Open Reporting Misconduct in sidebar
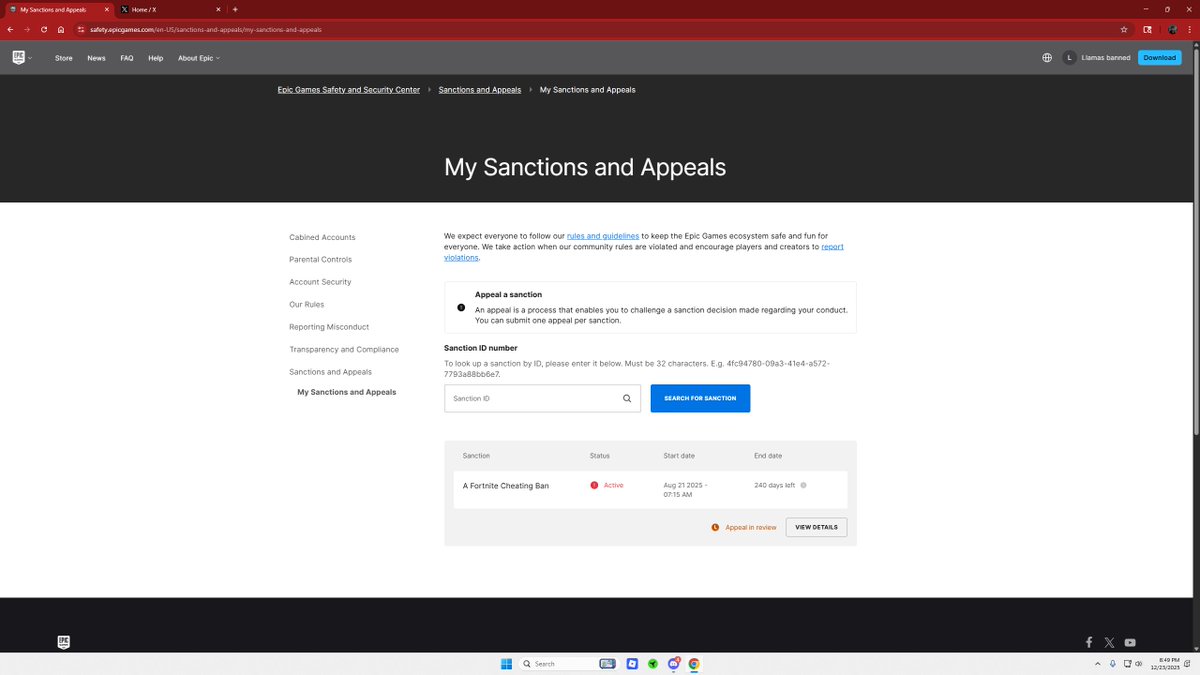The width and height of the screenshot is (1200, 675). point(329,327)
